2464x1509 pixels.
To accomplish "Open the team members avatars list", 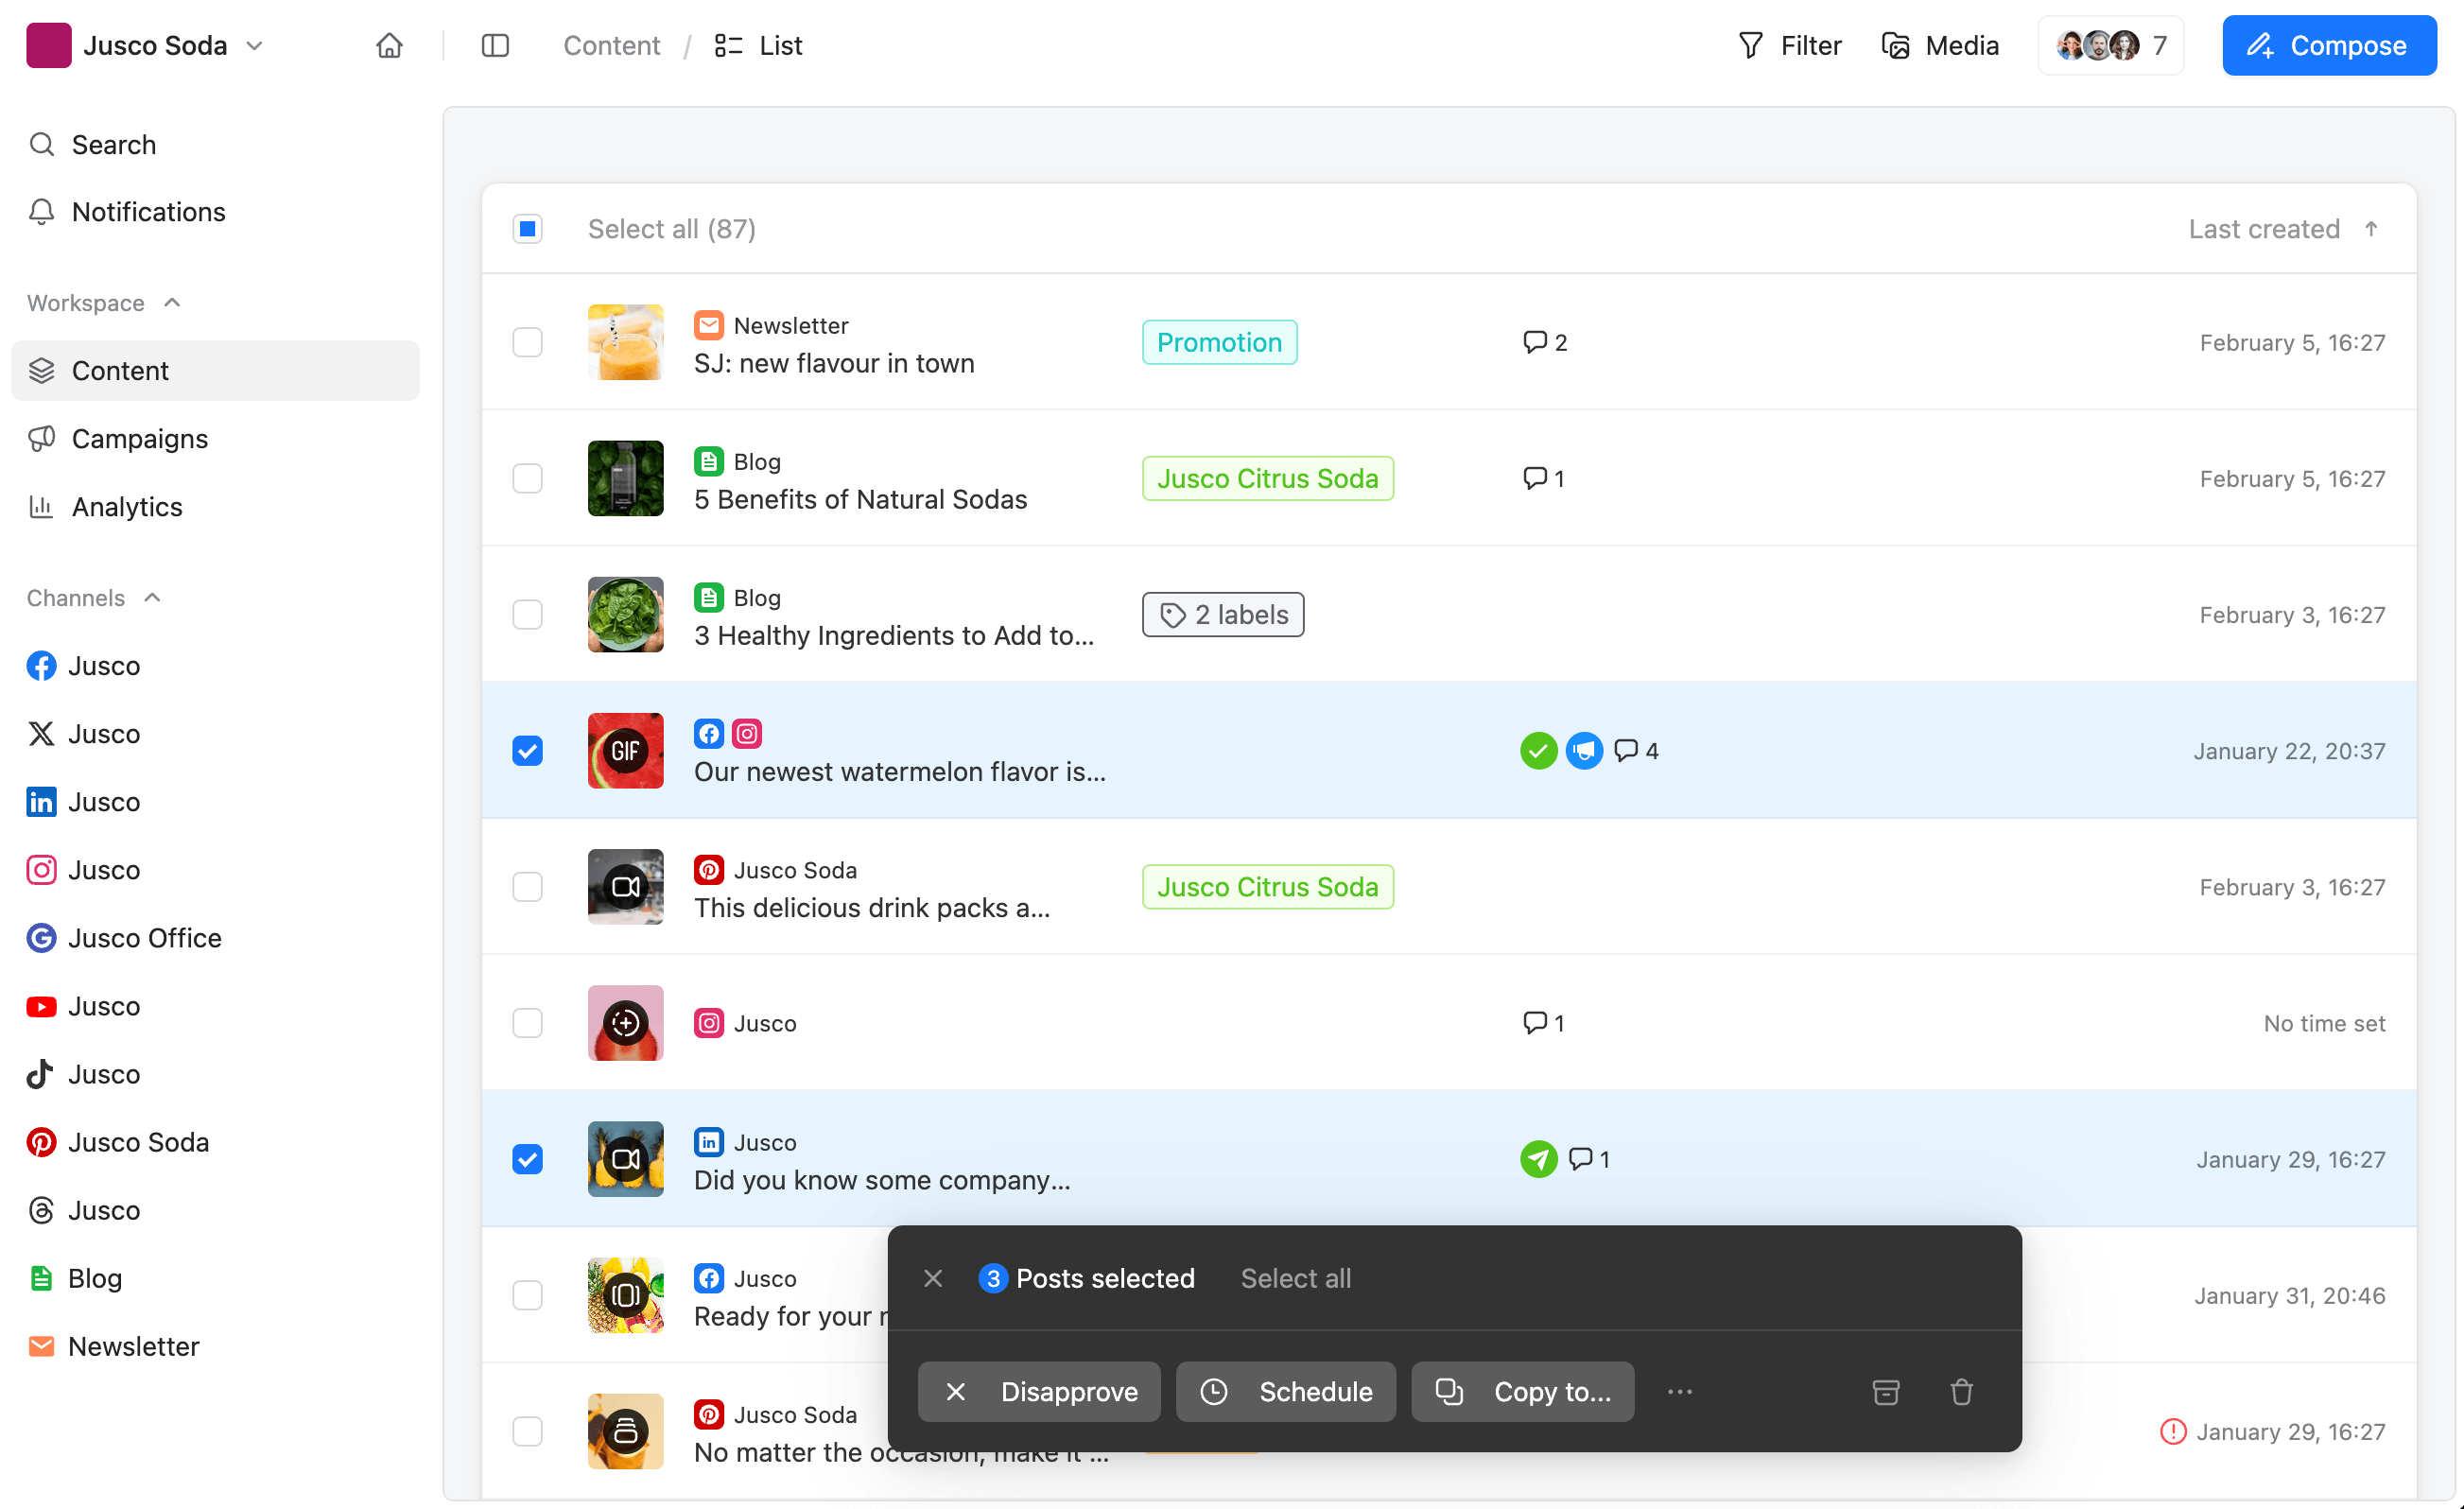I will click(2110, 46).
